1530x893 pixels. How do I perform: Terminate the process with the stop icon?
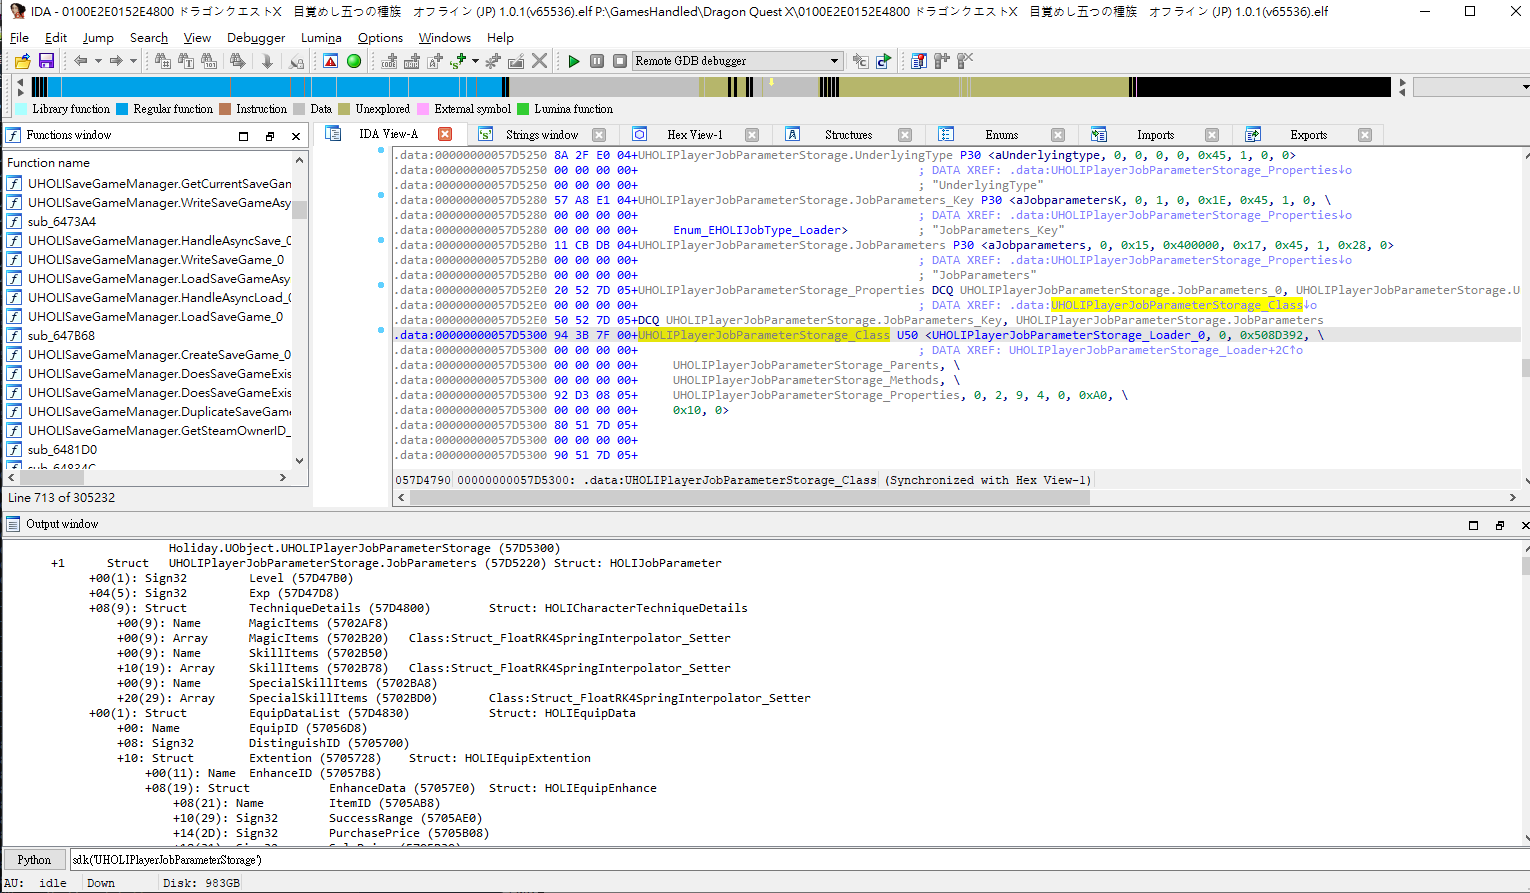620,61
